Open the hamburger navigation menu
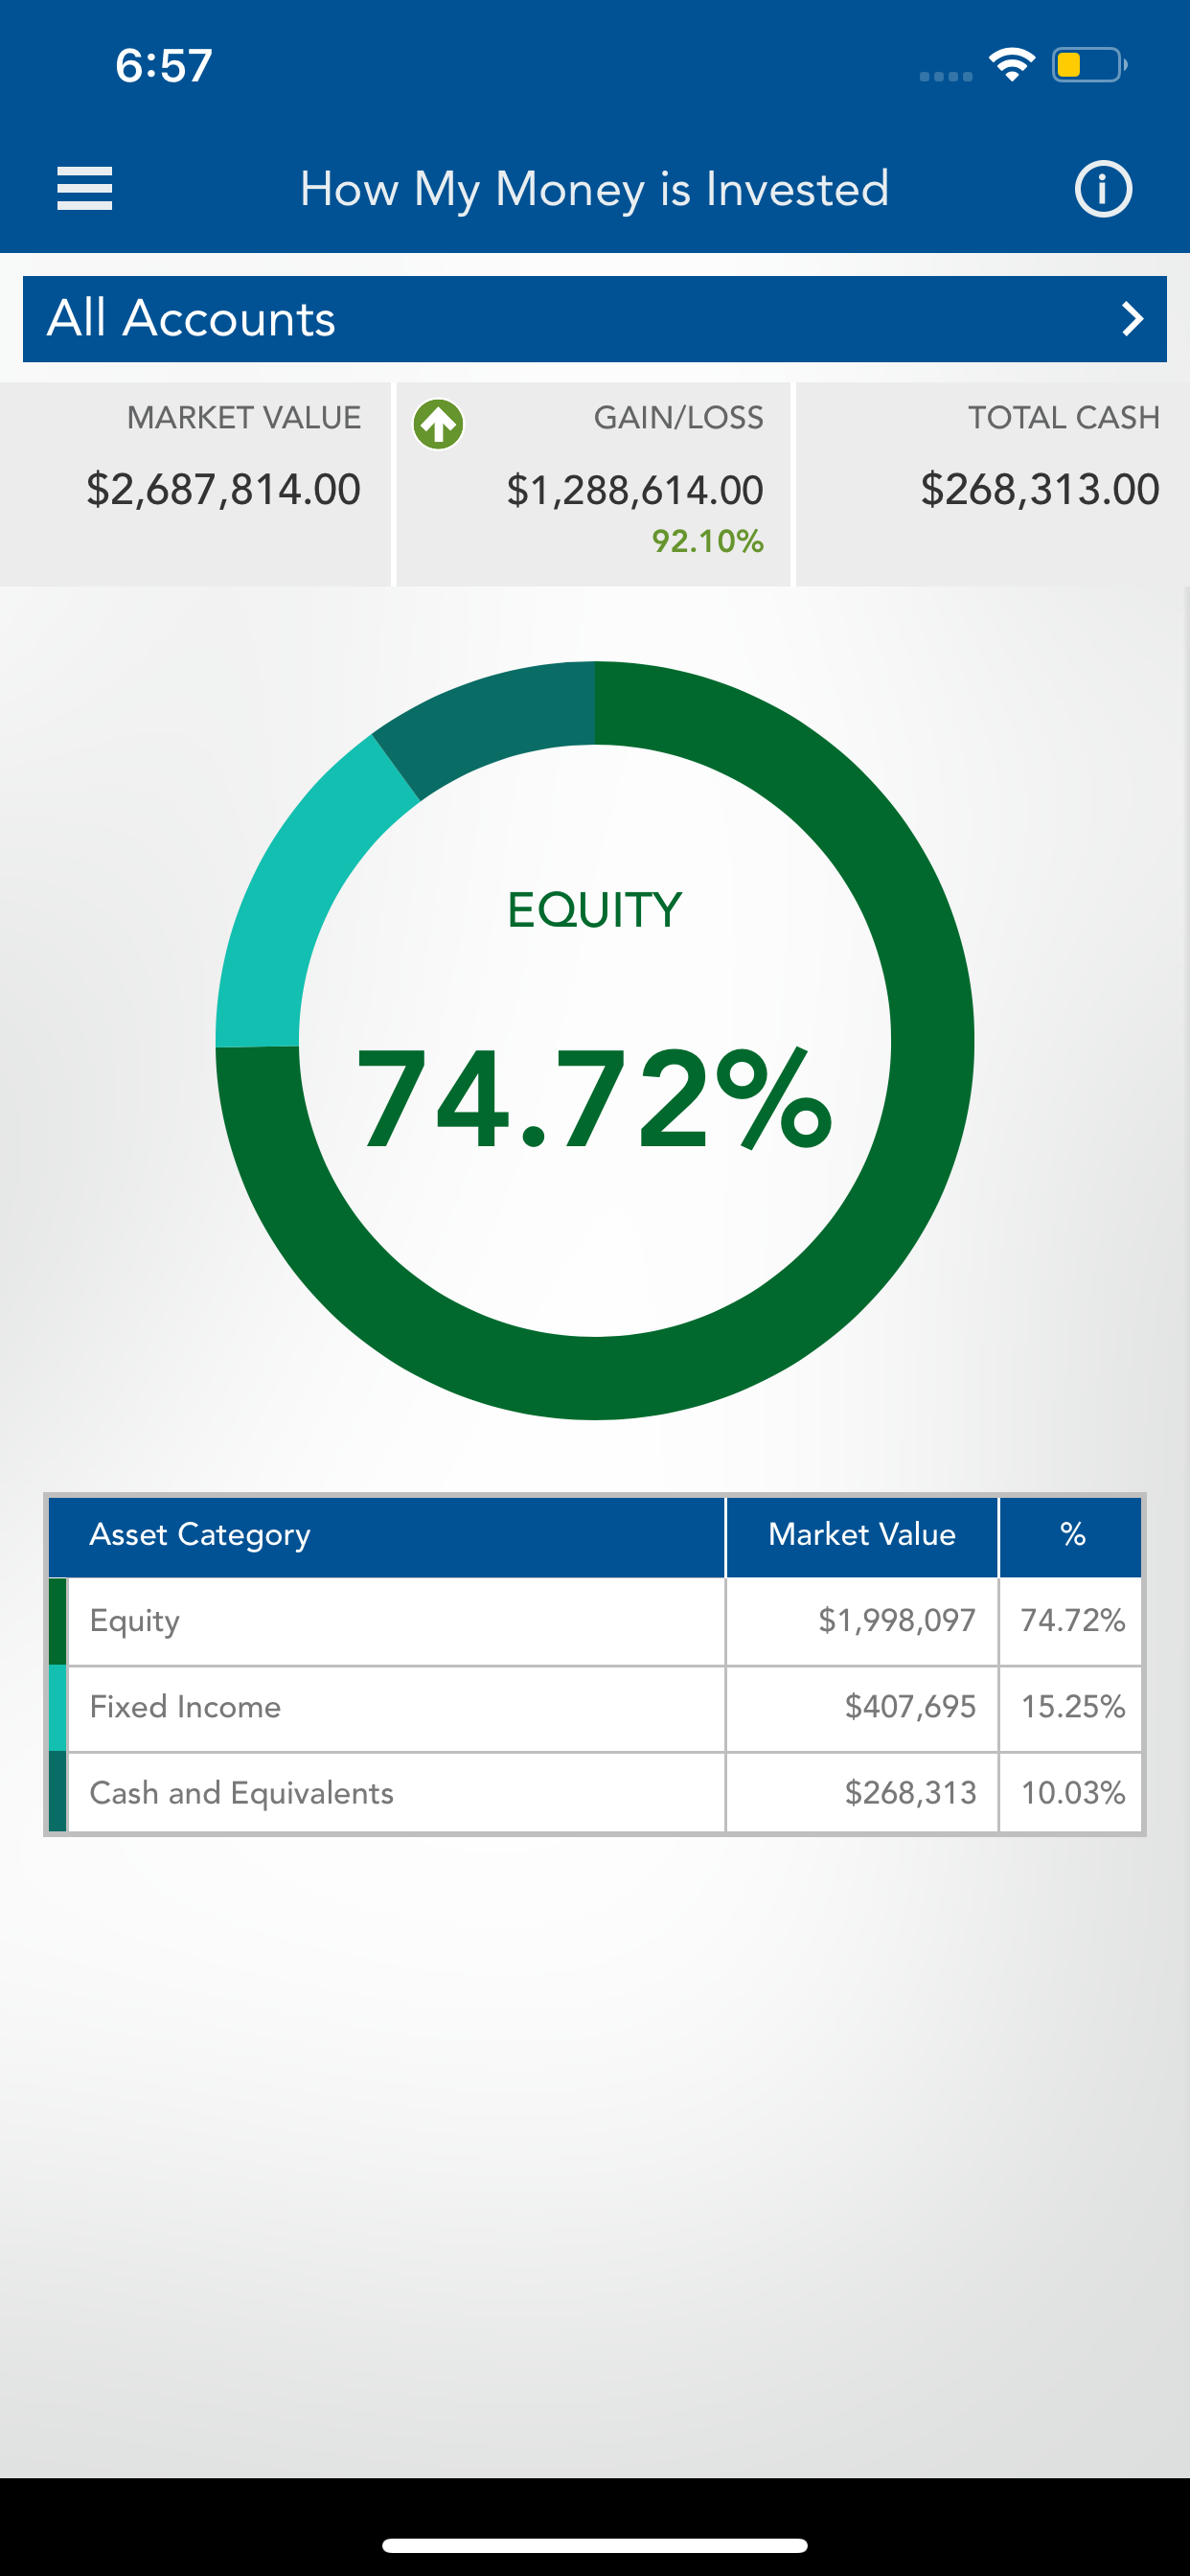1190x2576 pixels. coord(85,189)
